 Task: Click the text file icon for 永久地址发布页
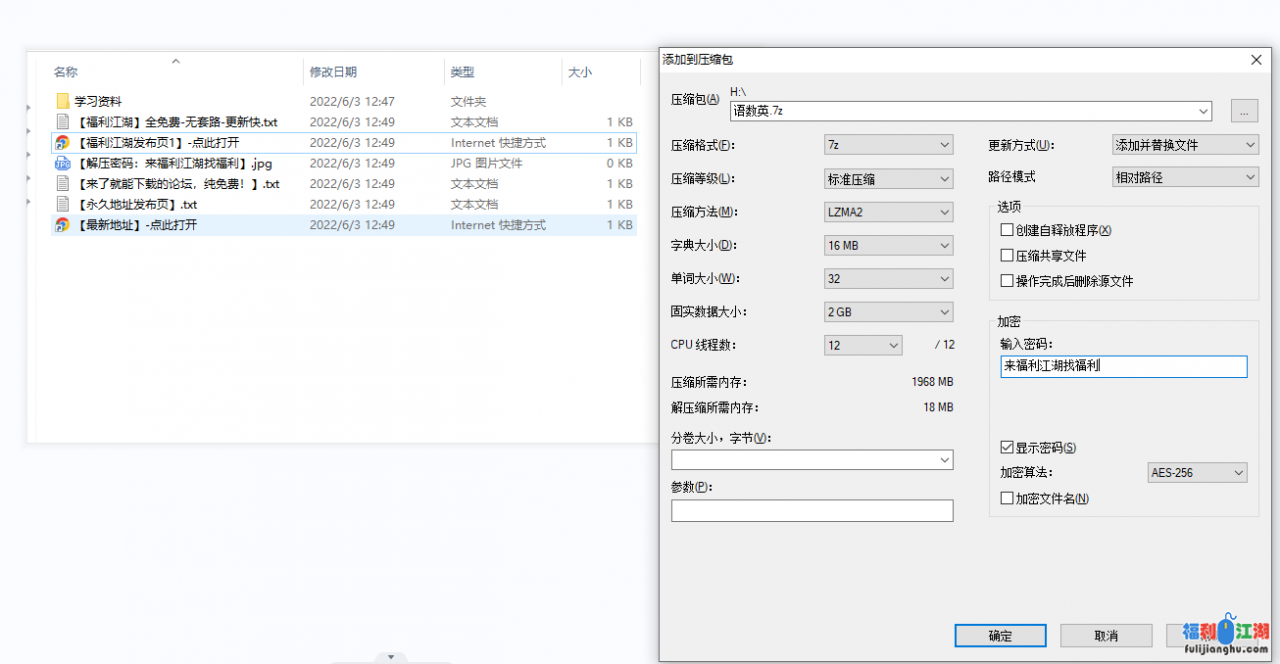(x=62, y=204)
